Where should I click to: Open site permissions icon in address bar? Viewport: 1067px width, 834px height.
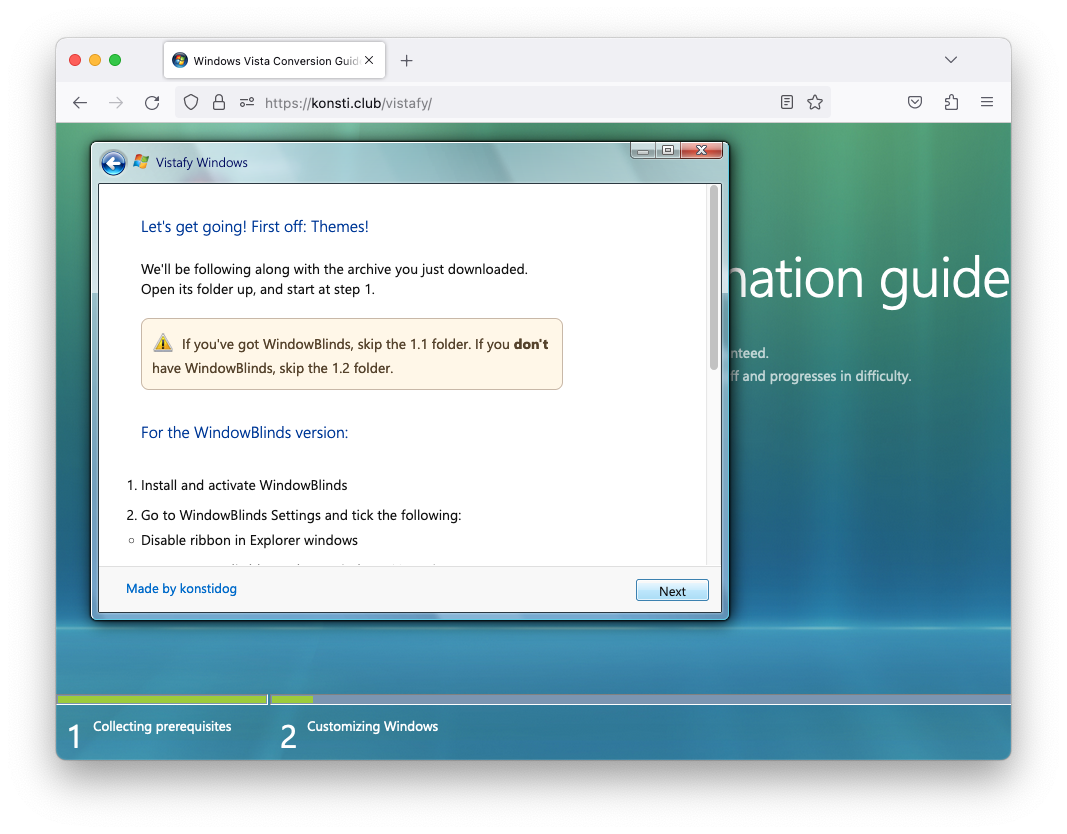click(247, 103)
